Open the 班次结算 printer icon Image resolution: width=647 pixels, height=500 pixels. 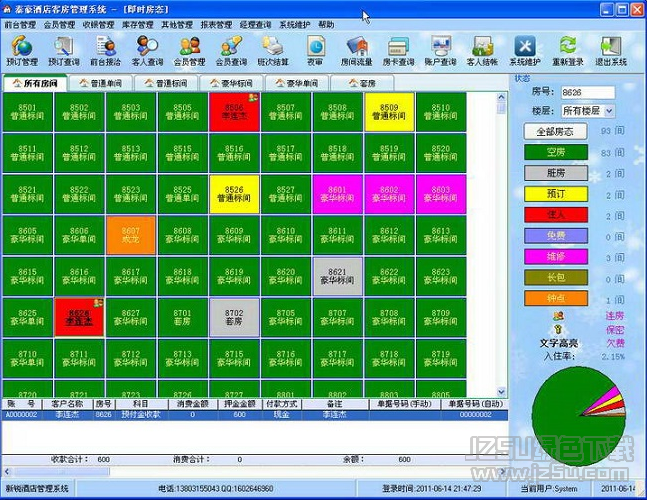pos(273,51)
